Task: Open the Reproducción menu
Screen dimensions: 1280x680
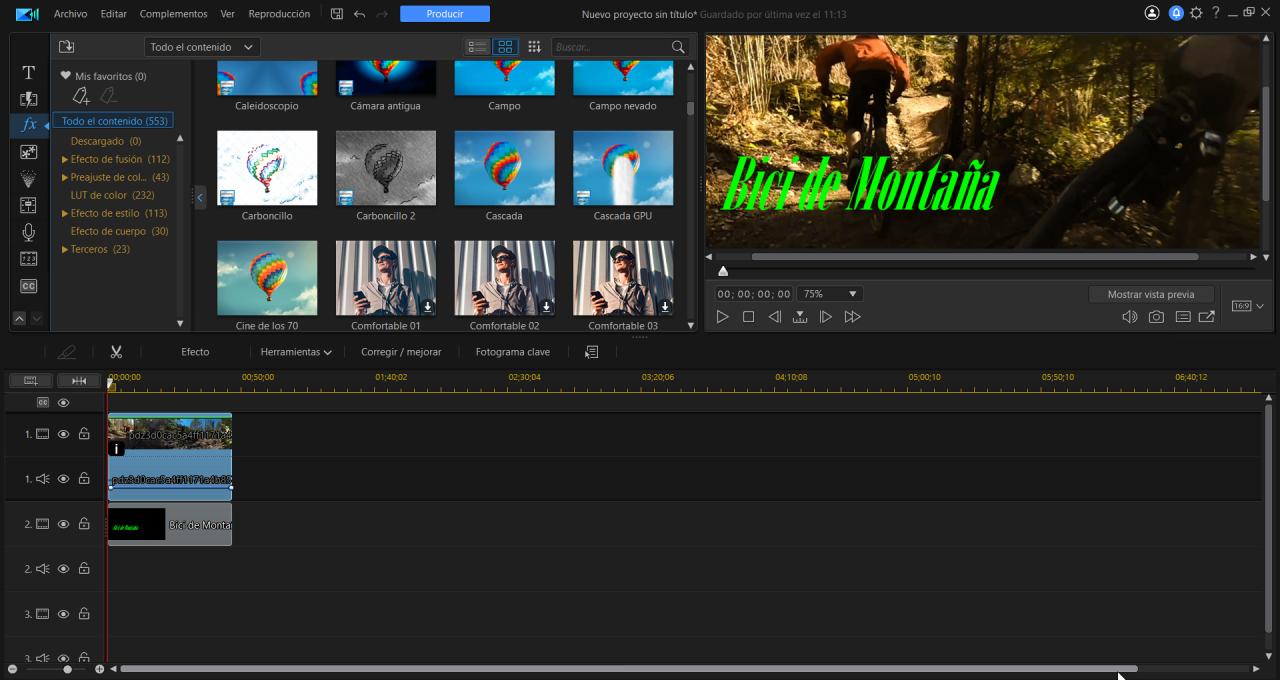Action: tap(279, 14)
